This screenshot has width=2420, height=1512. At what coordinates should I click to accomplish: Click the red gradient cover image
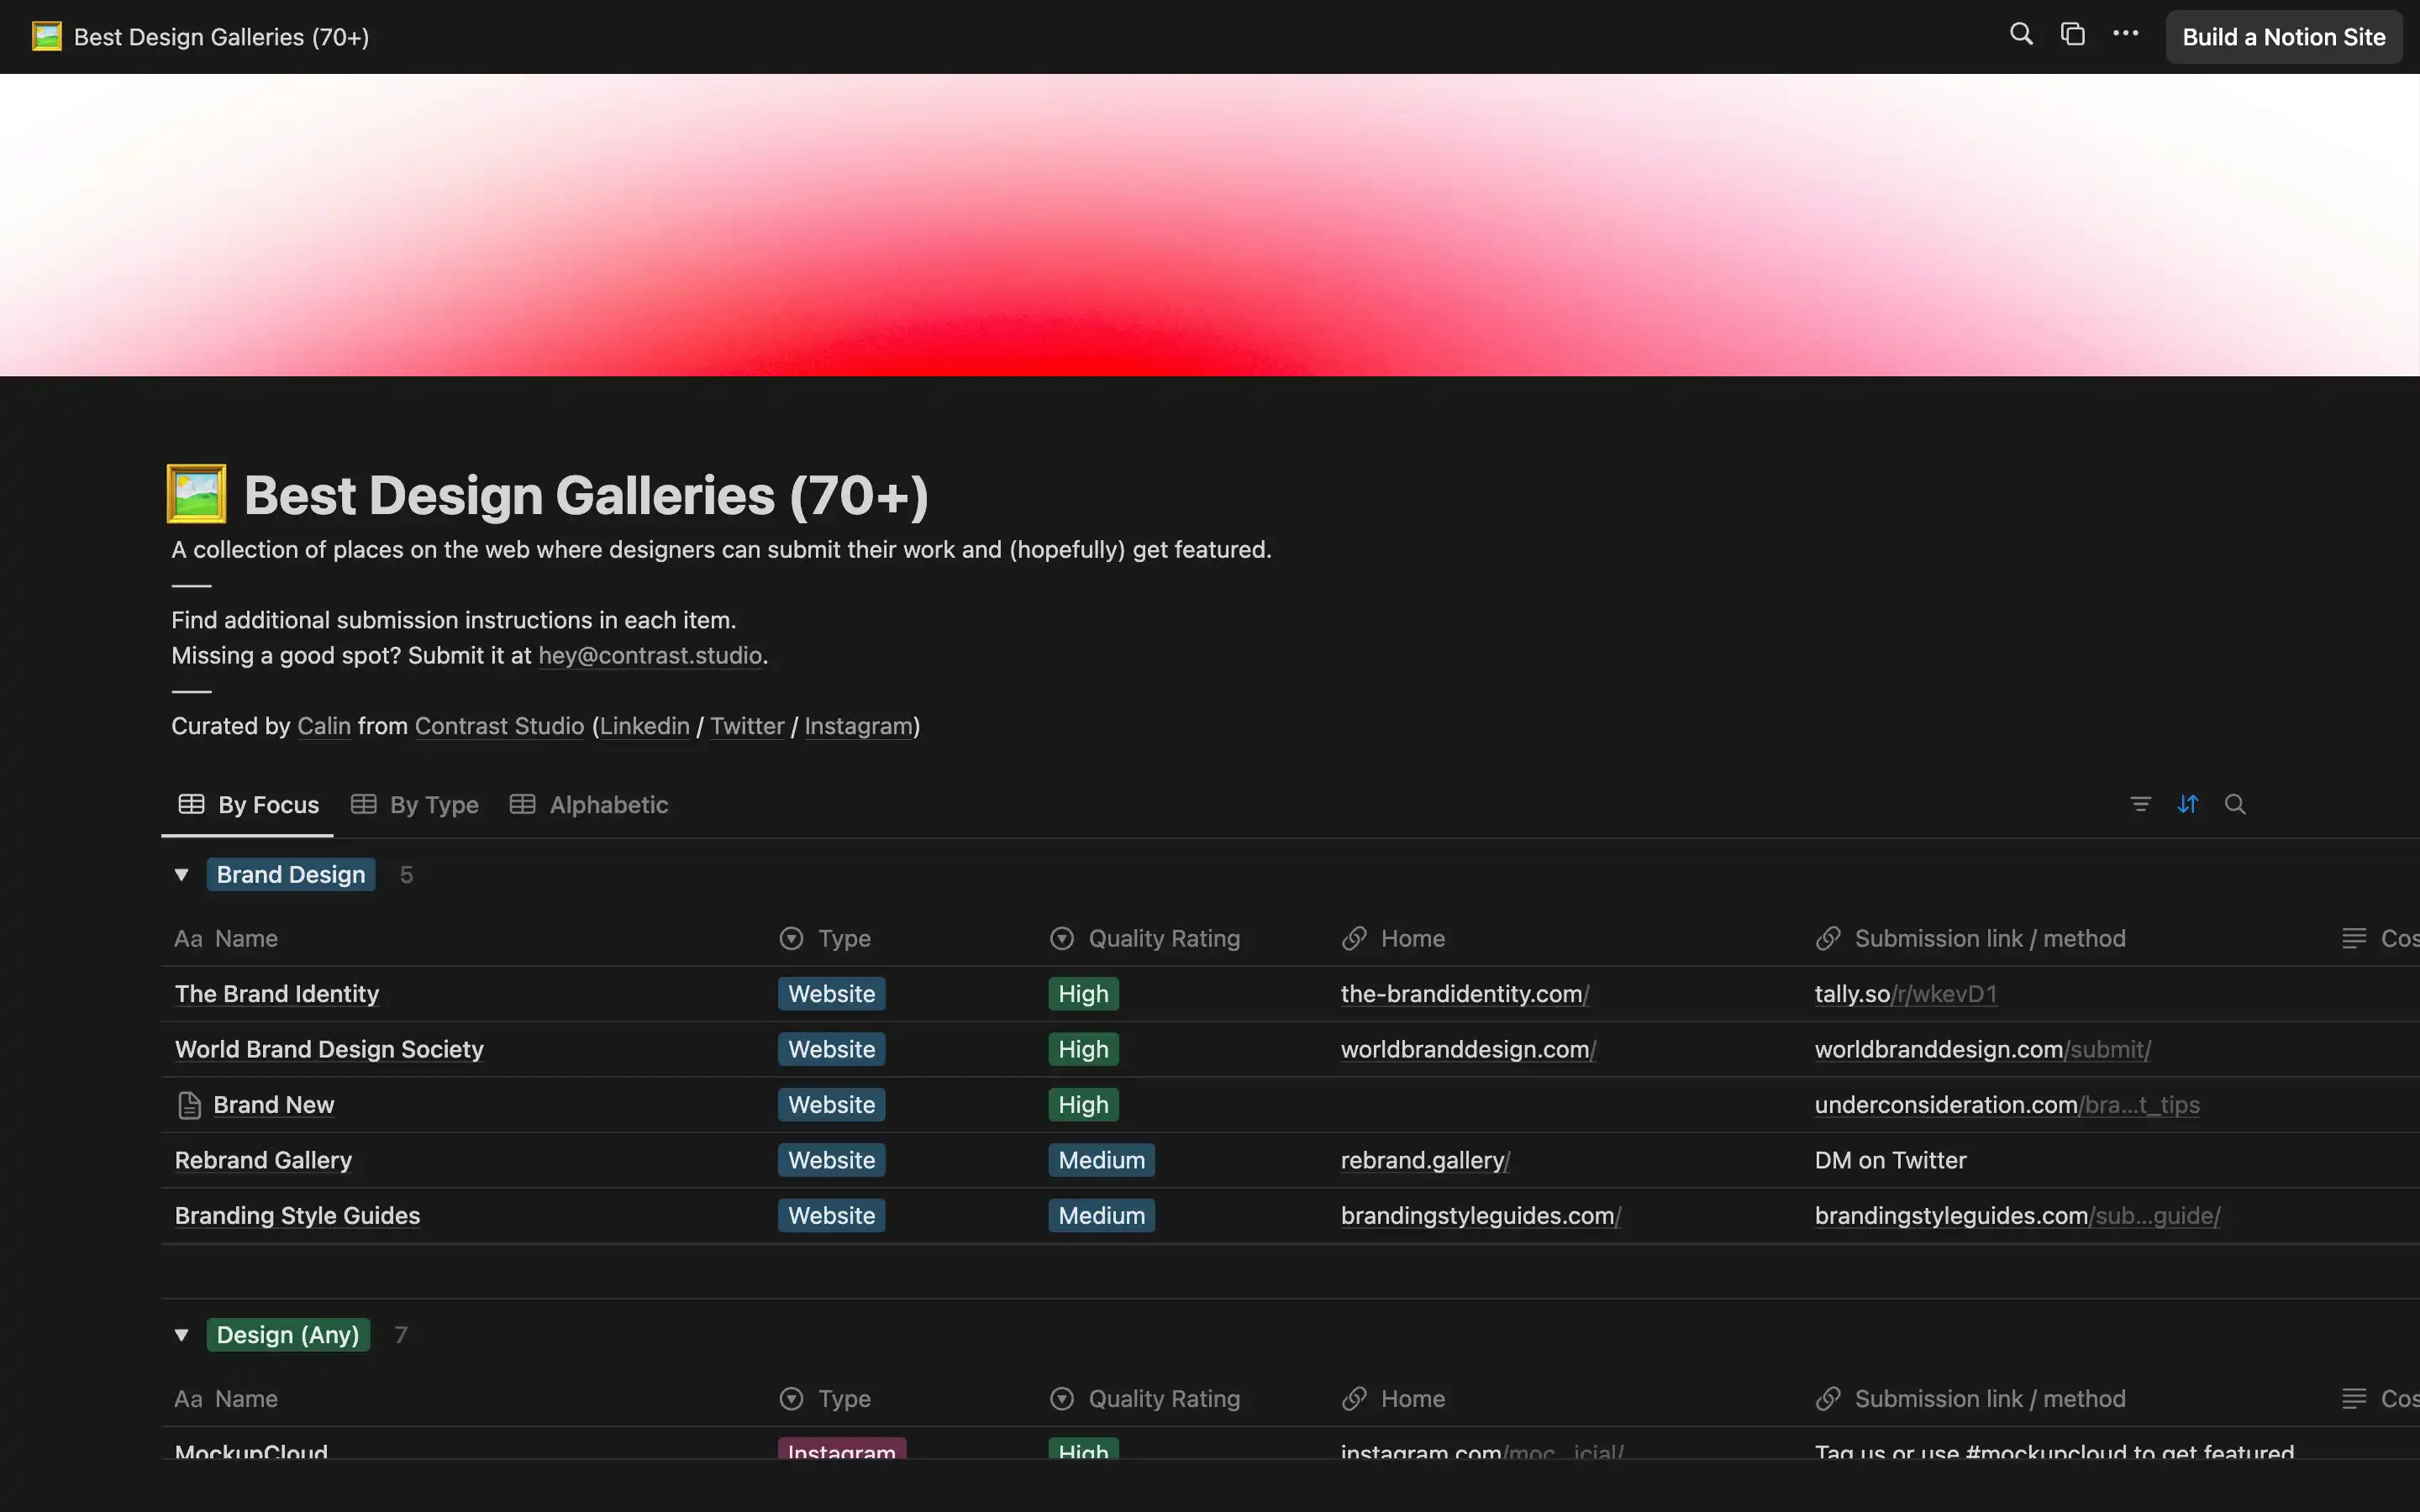pyautogui.click(x=1210, y=225)
